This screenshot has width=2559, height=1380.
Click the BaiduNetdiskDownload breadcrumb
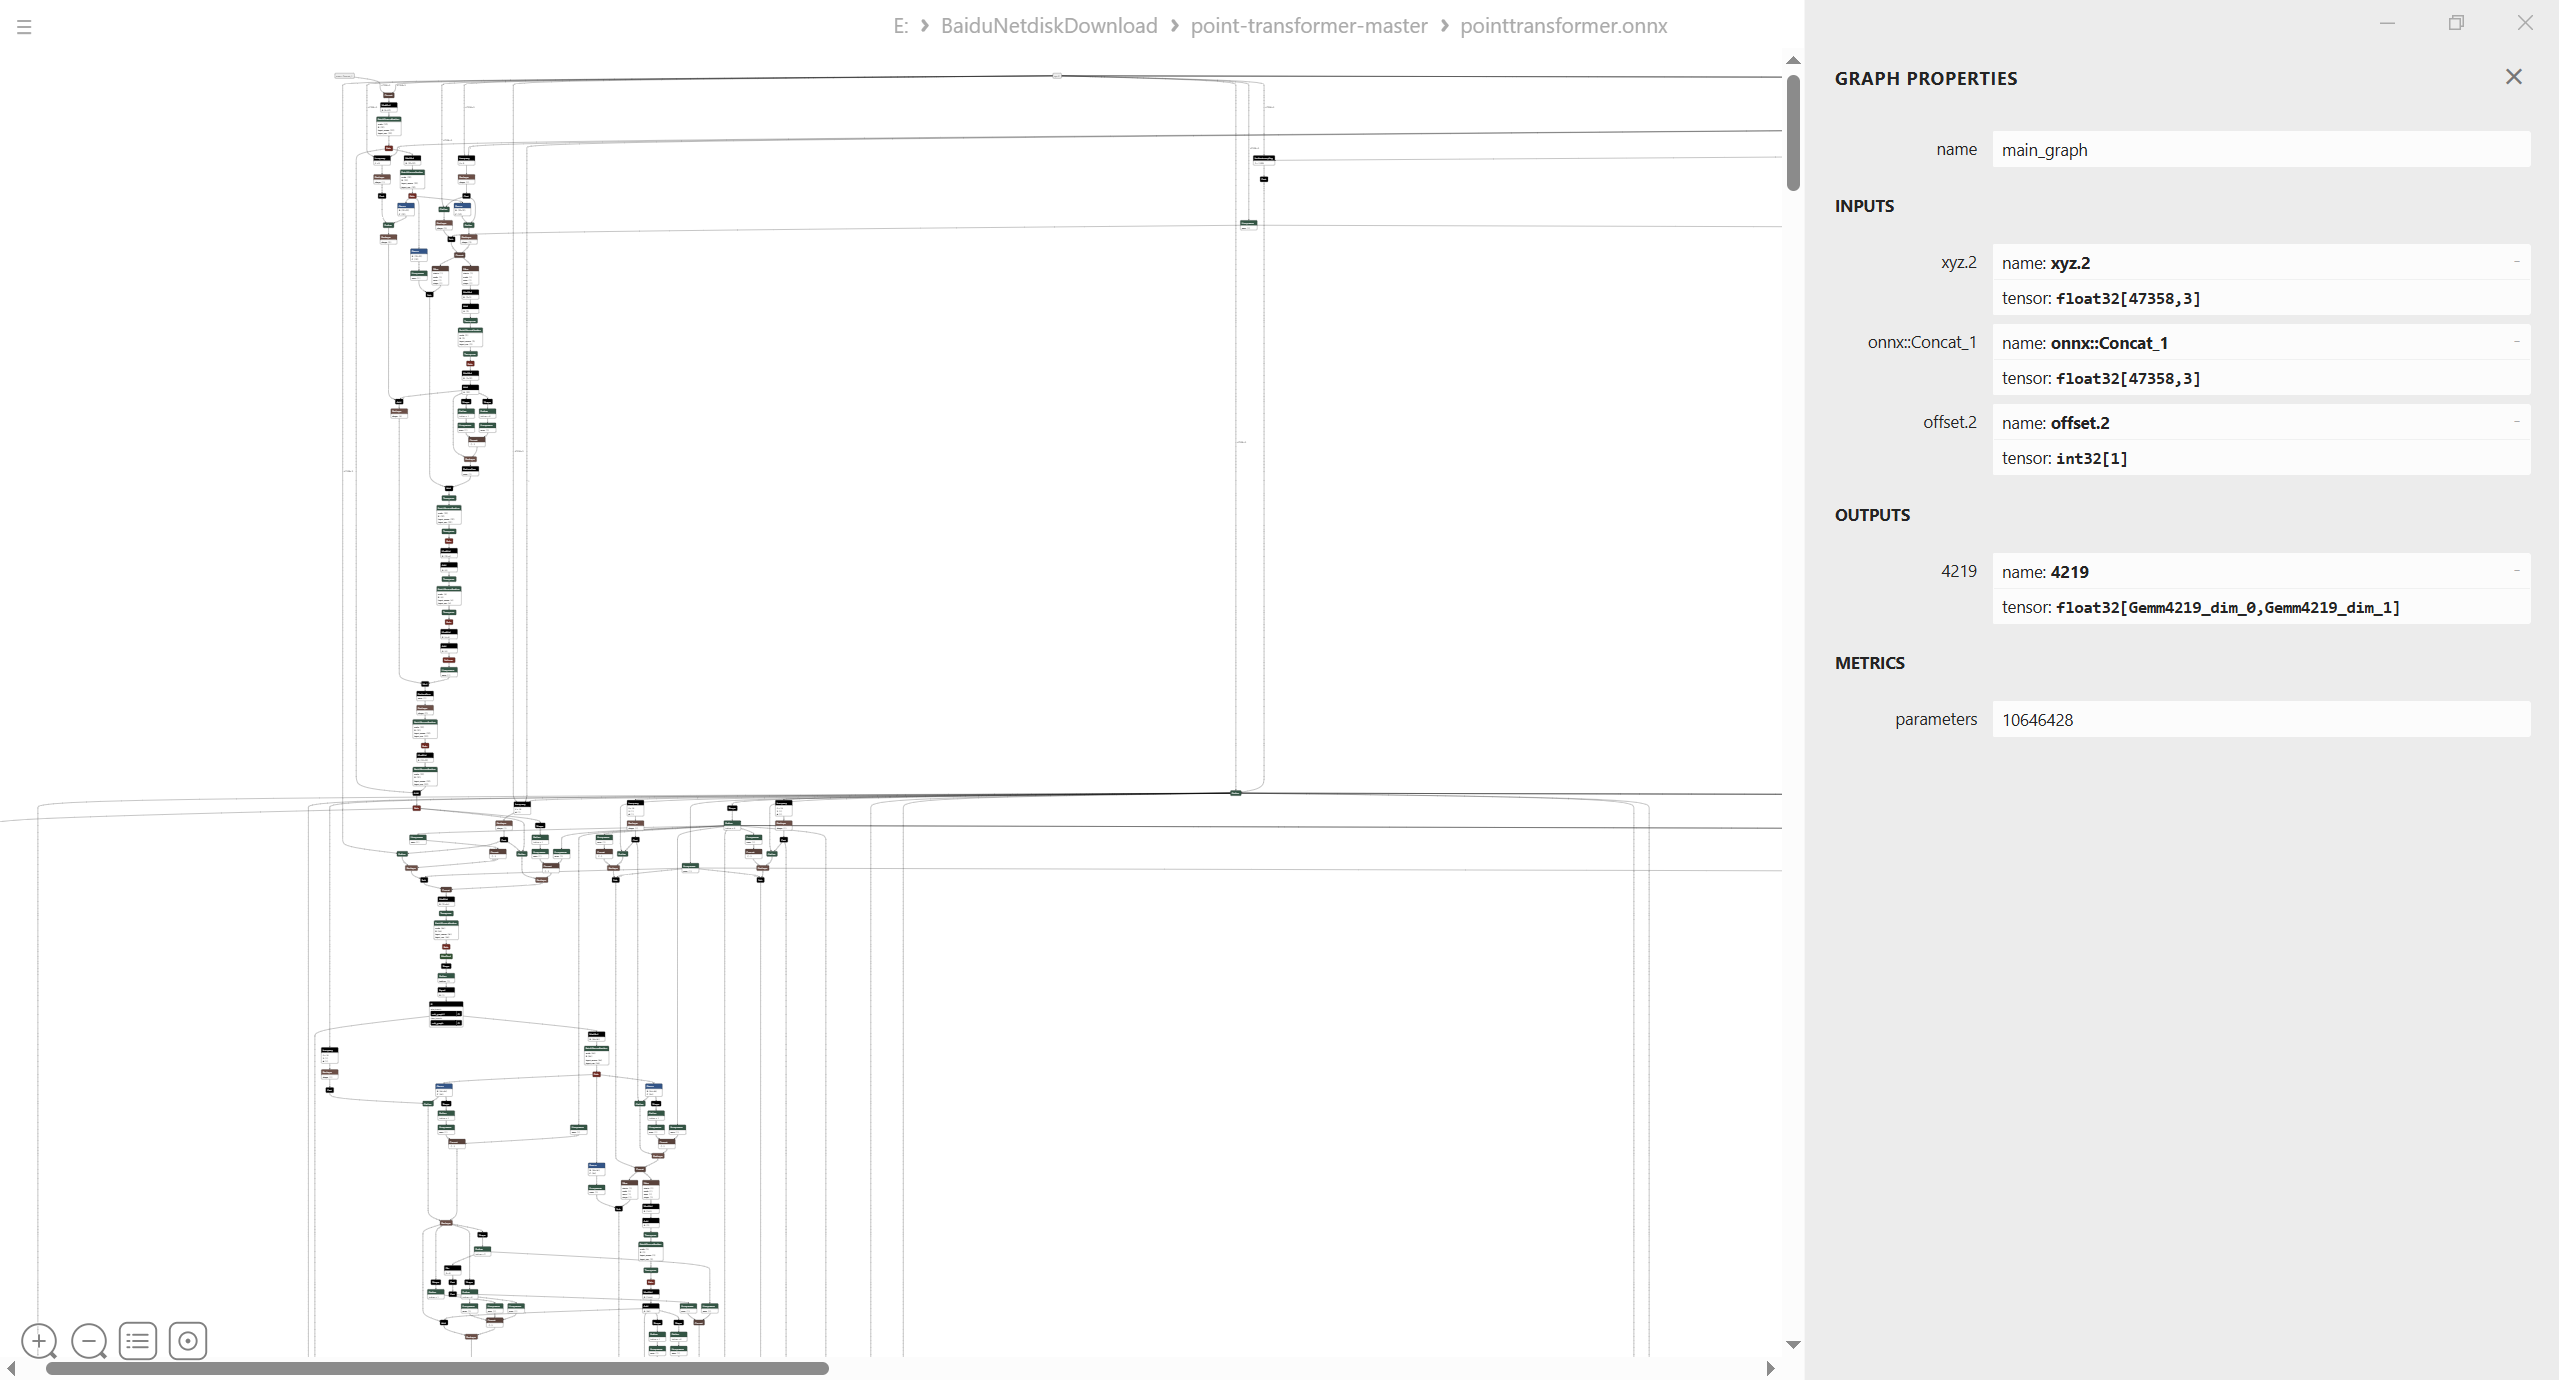tap(1048, 26)
